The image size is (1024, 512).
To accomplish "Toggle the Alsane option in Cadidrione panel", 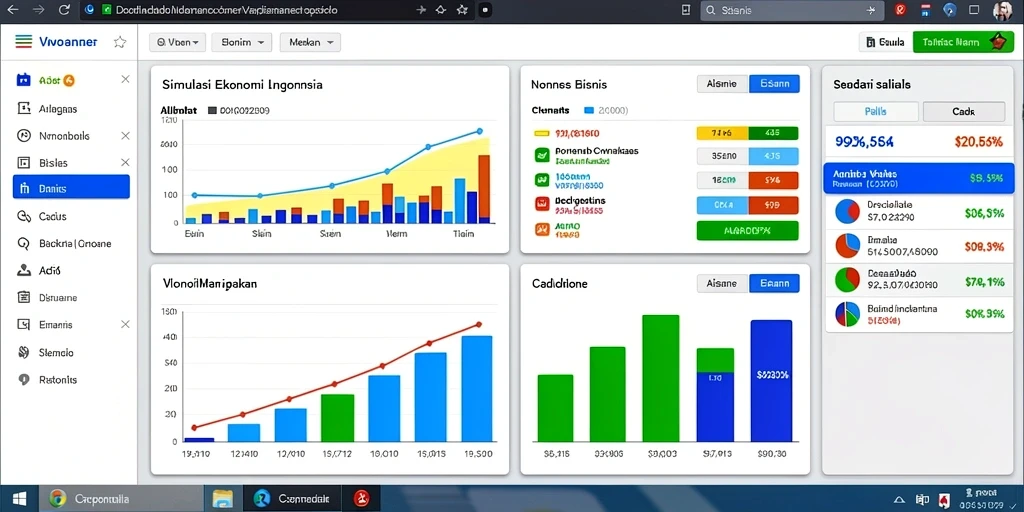I will point(722,283).
